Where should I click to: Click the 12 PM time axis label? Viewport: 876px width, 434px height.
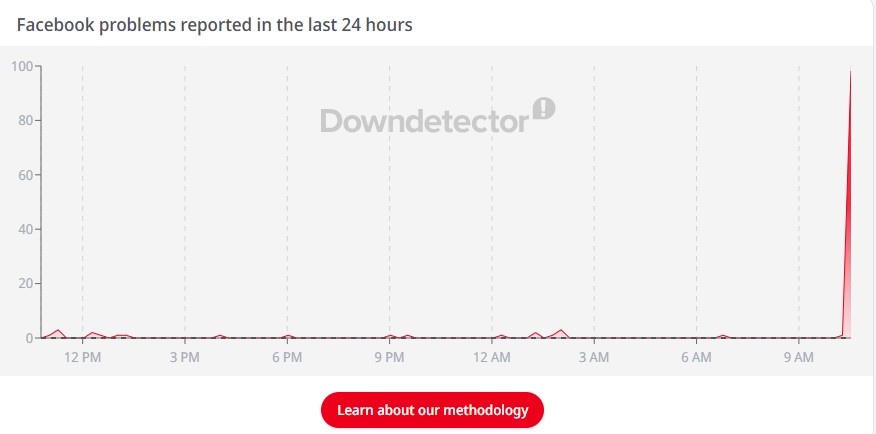[83, 357]
